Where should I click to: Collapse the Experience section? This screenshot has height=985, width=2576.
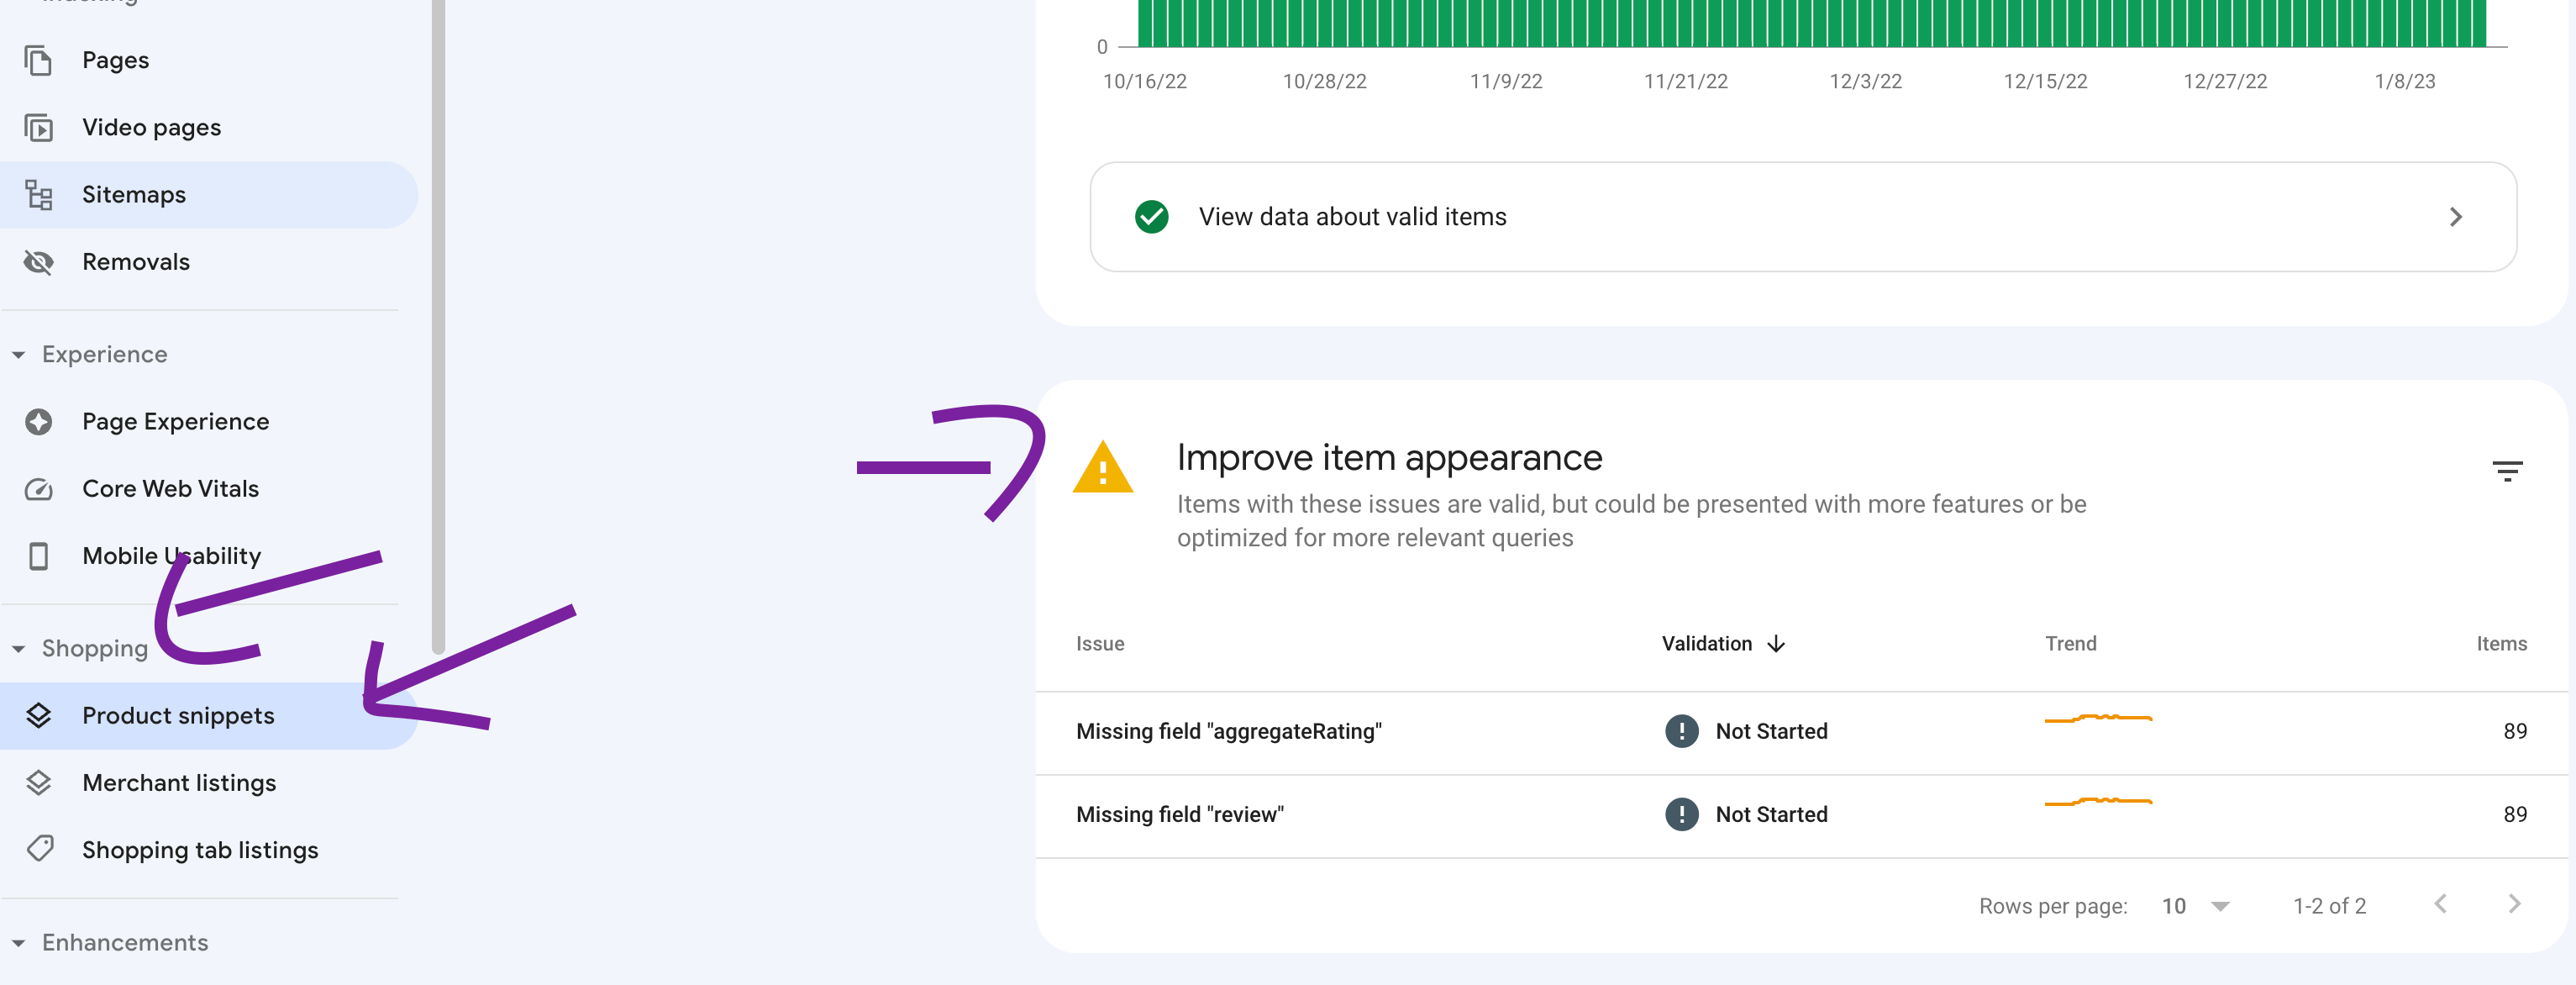[x=18, y=355]
